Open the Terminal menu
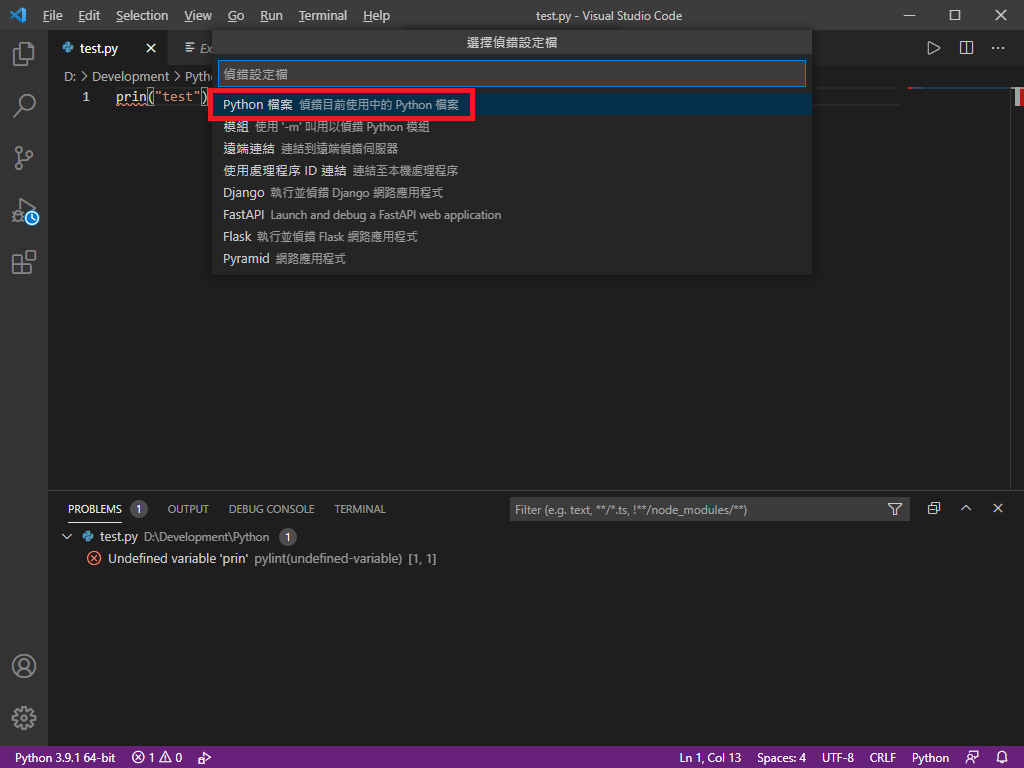 [x=323, y=16]
